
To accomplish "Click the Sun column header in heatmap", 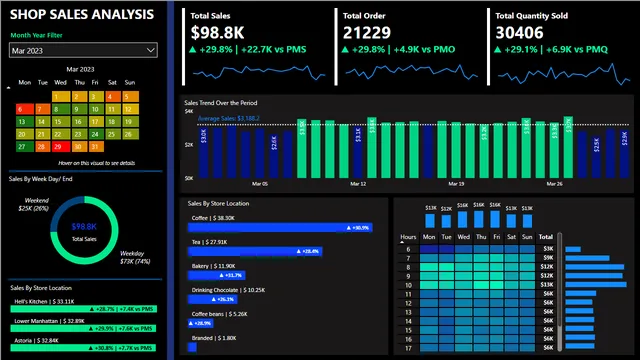I will 527,237.
